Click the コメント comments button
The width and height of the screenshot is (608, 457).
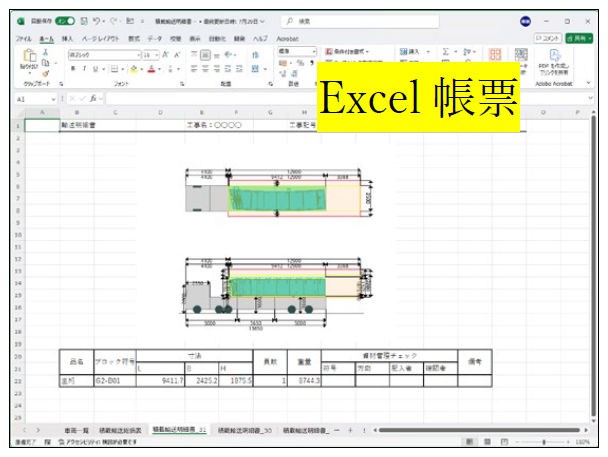(546, 37)
